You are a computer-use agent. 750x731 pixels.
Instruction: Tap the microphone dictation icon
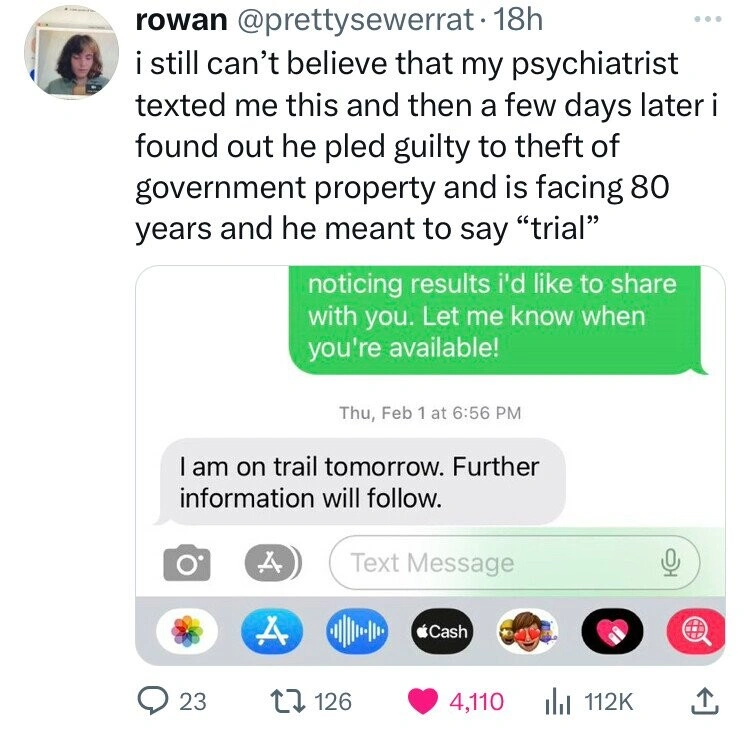pyautogui.click(x=669, y=563)
